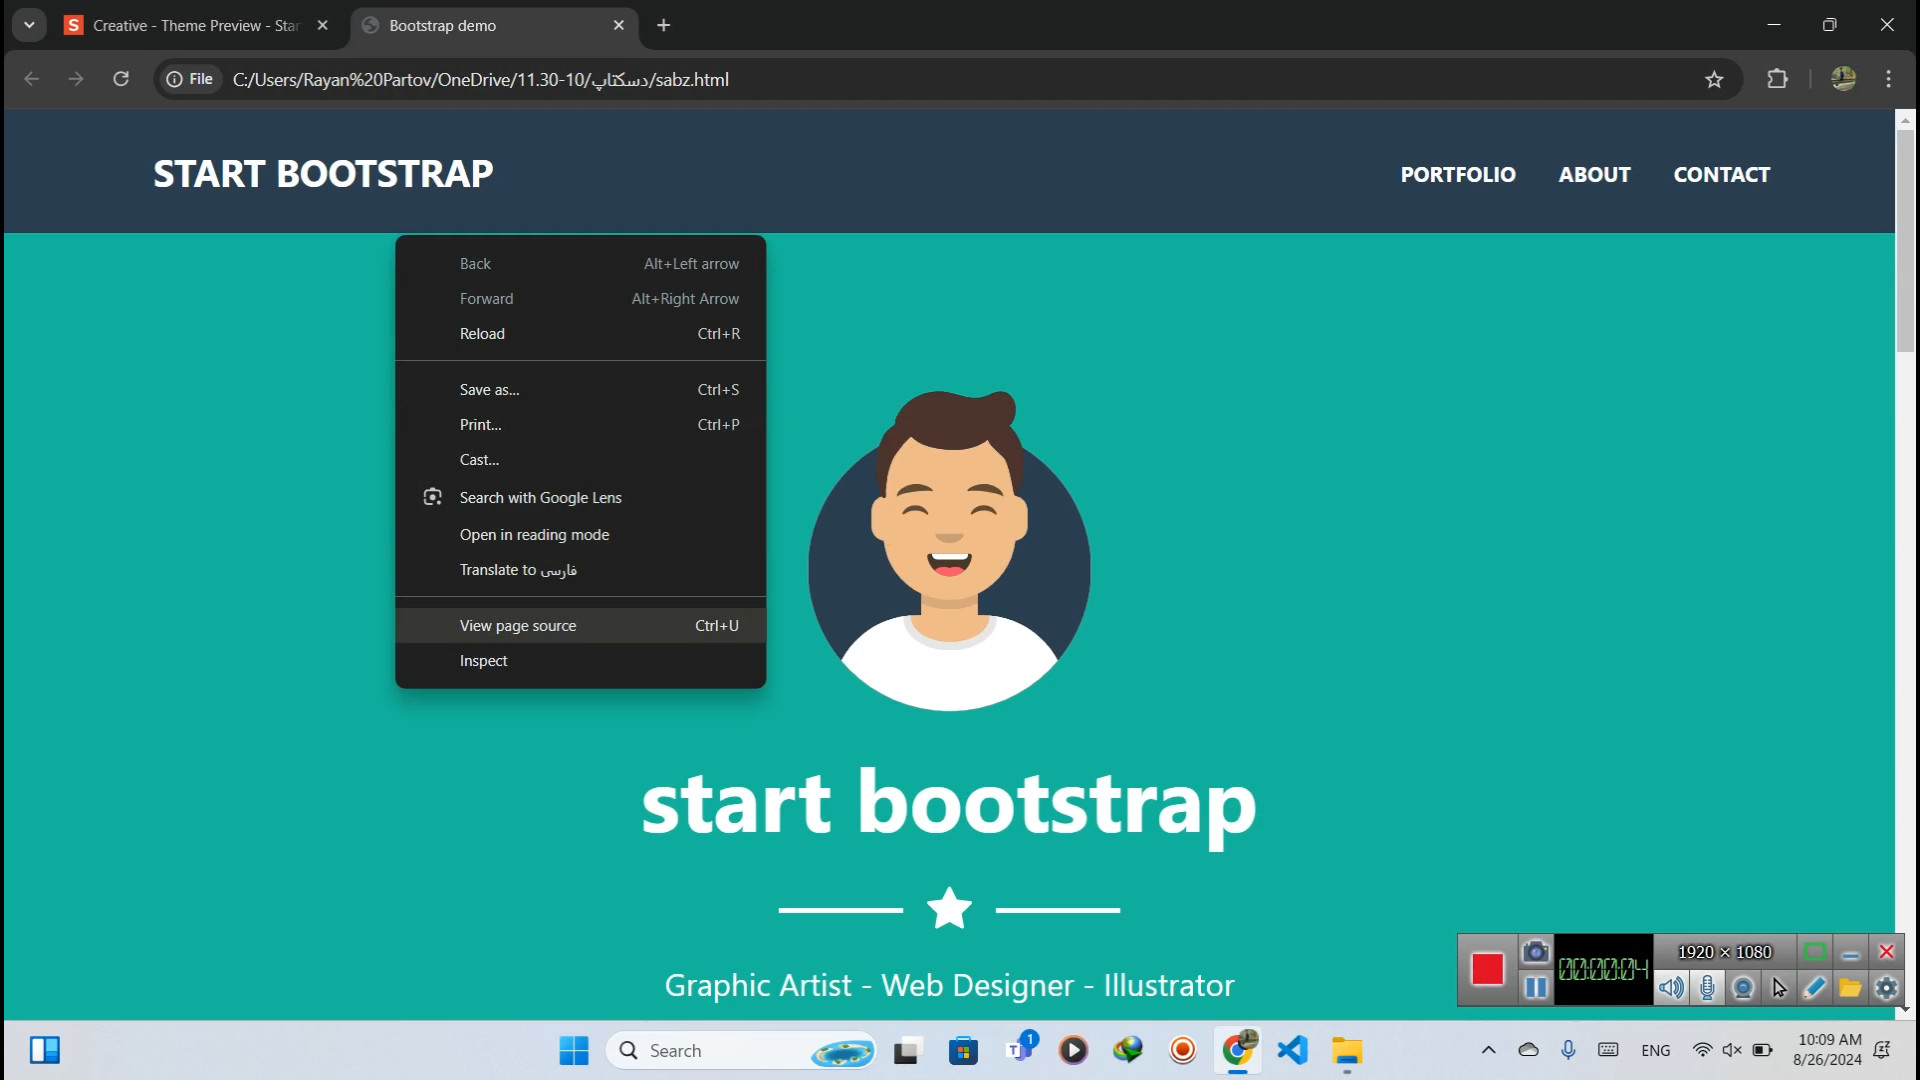Bookmark this page with the star icon
1920x1080 pixels.
pos(1714,79)
